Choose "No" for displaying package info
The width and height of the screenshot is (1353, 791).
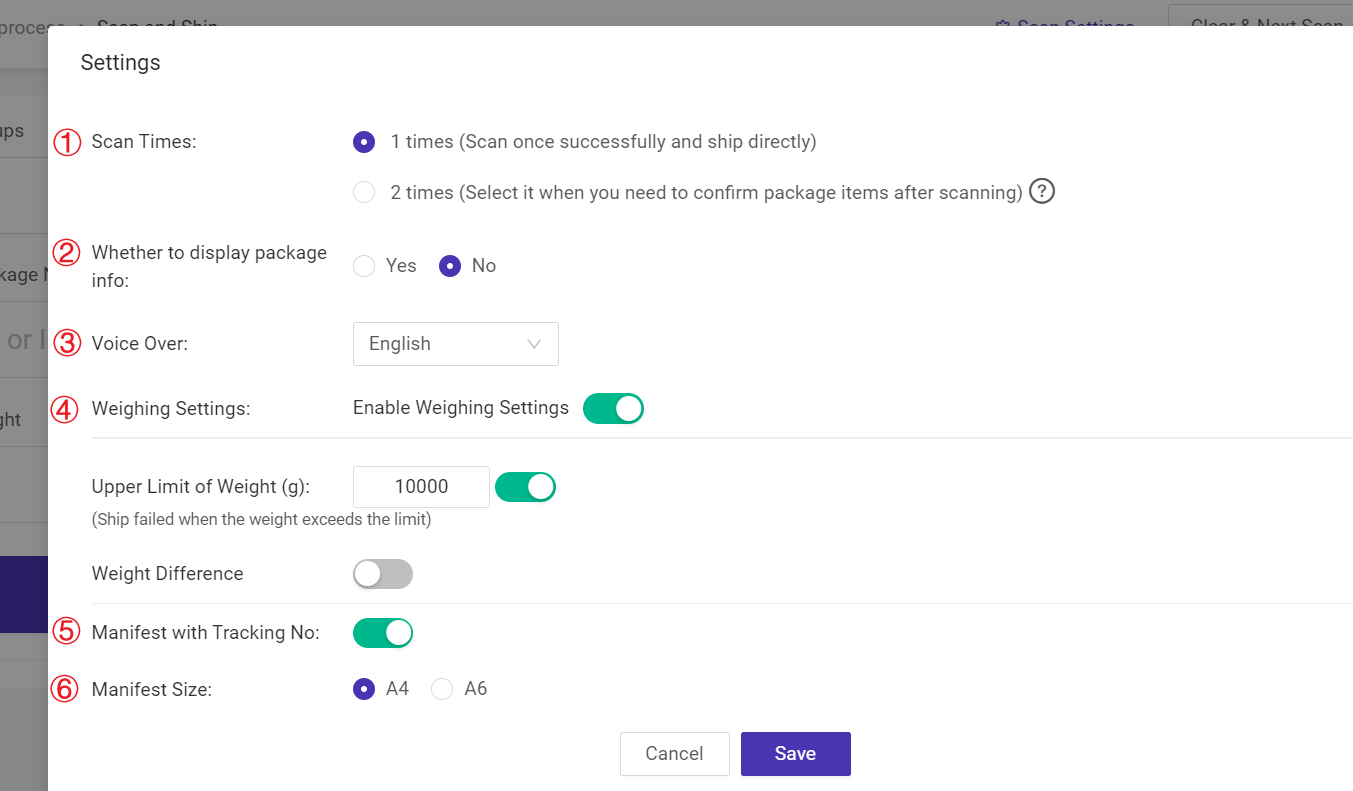pos(449,265)
